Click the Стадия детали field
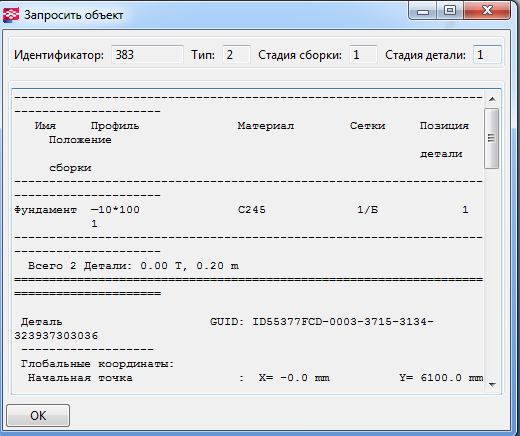The image size is (520, 436). [x=487, y=54]
